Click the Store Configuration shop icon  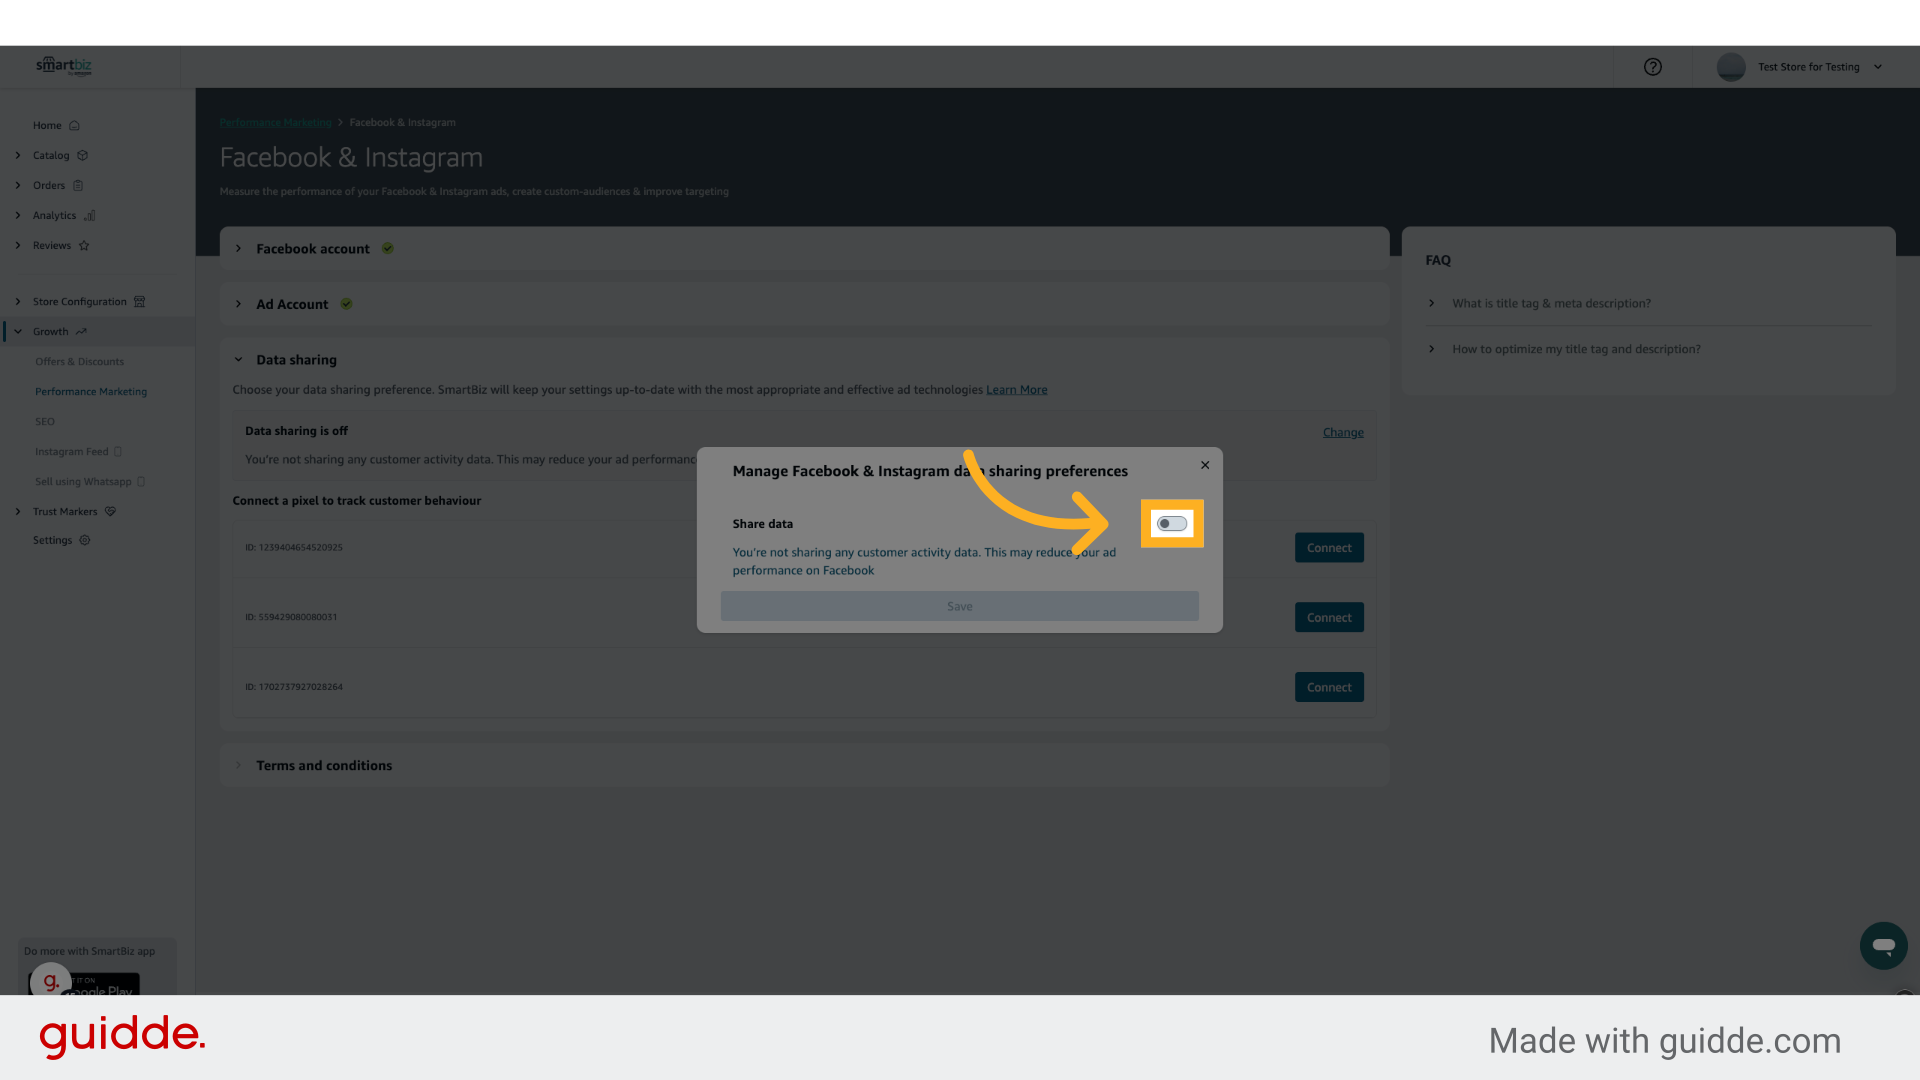(140, 302)
